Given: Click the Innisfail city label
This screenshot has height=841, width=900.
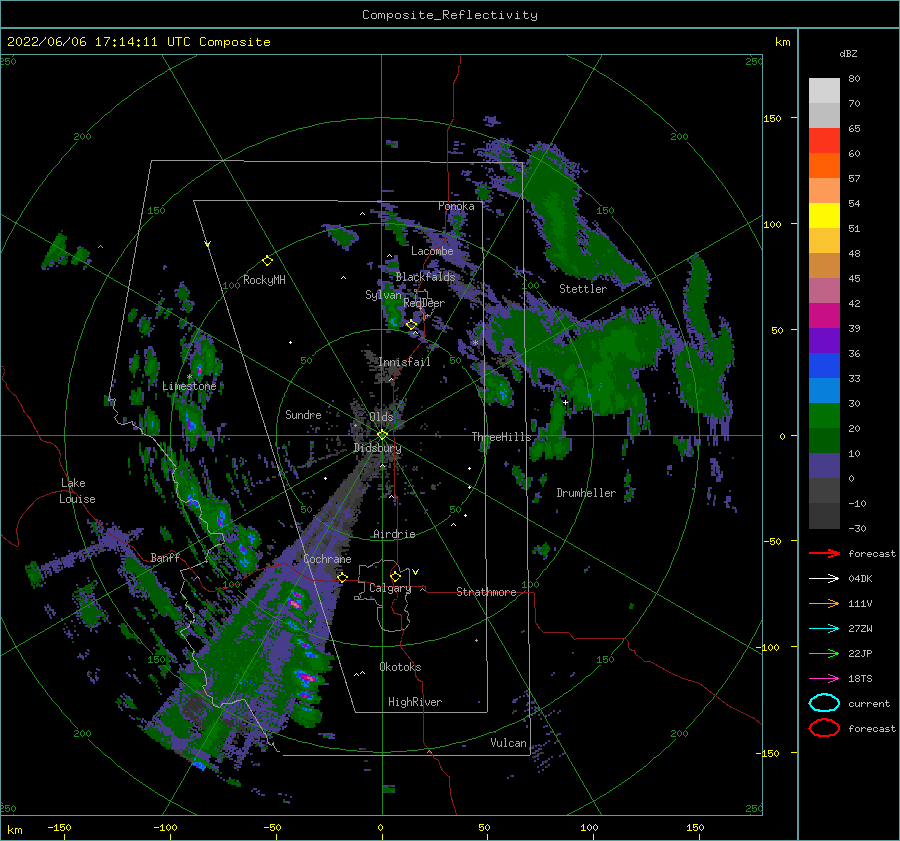Looking at the screenshot, I should (x=404, y=362).
